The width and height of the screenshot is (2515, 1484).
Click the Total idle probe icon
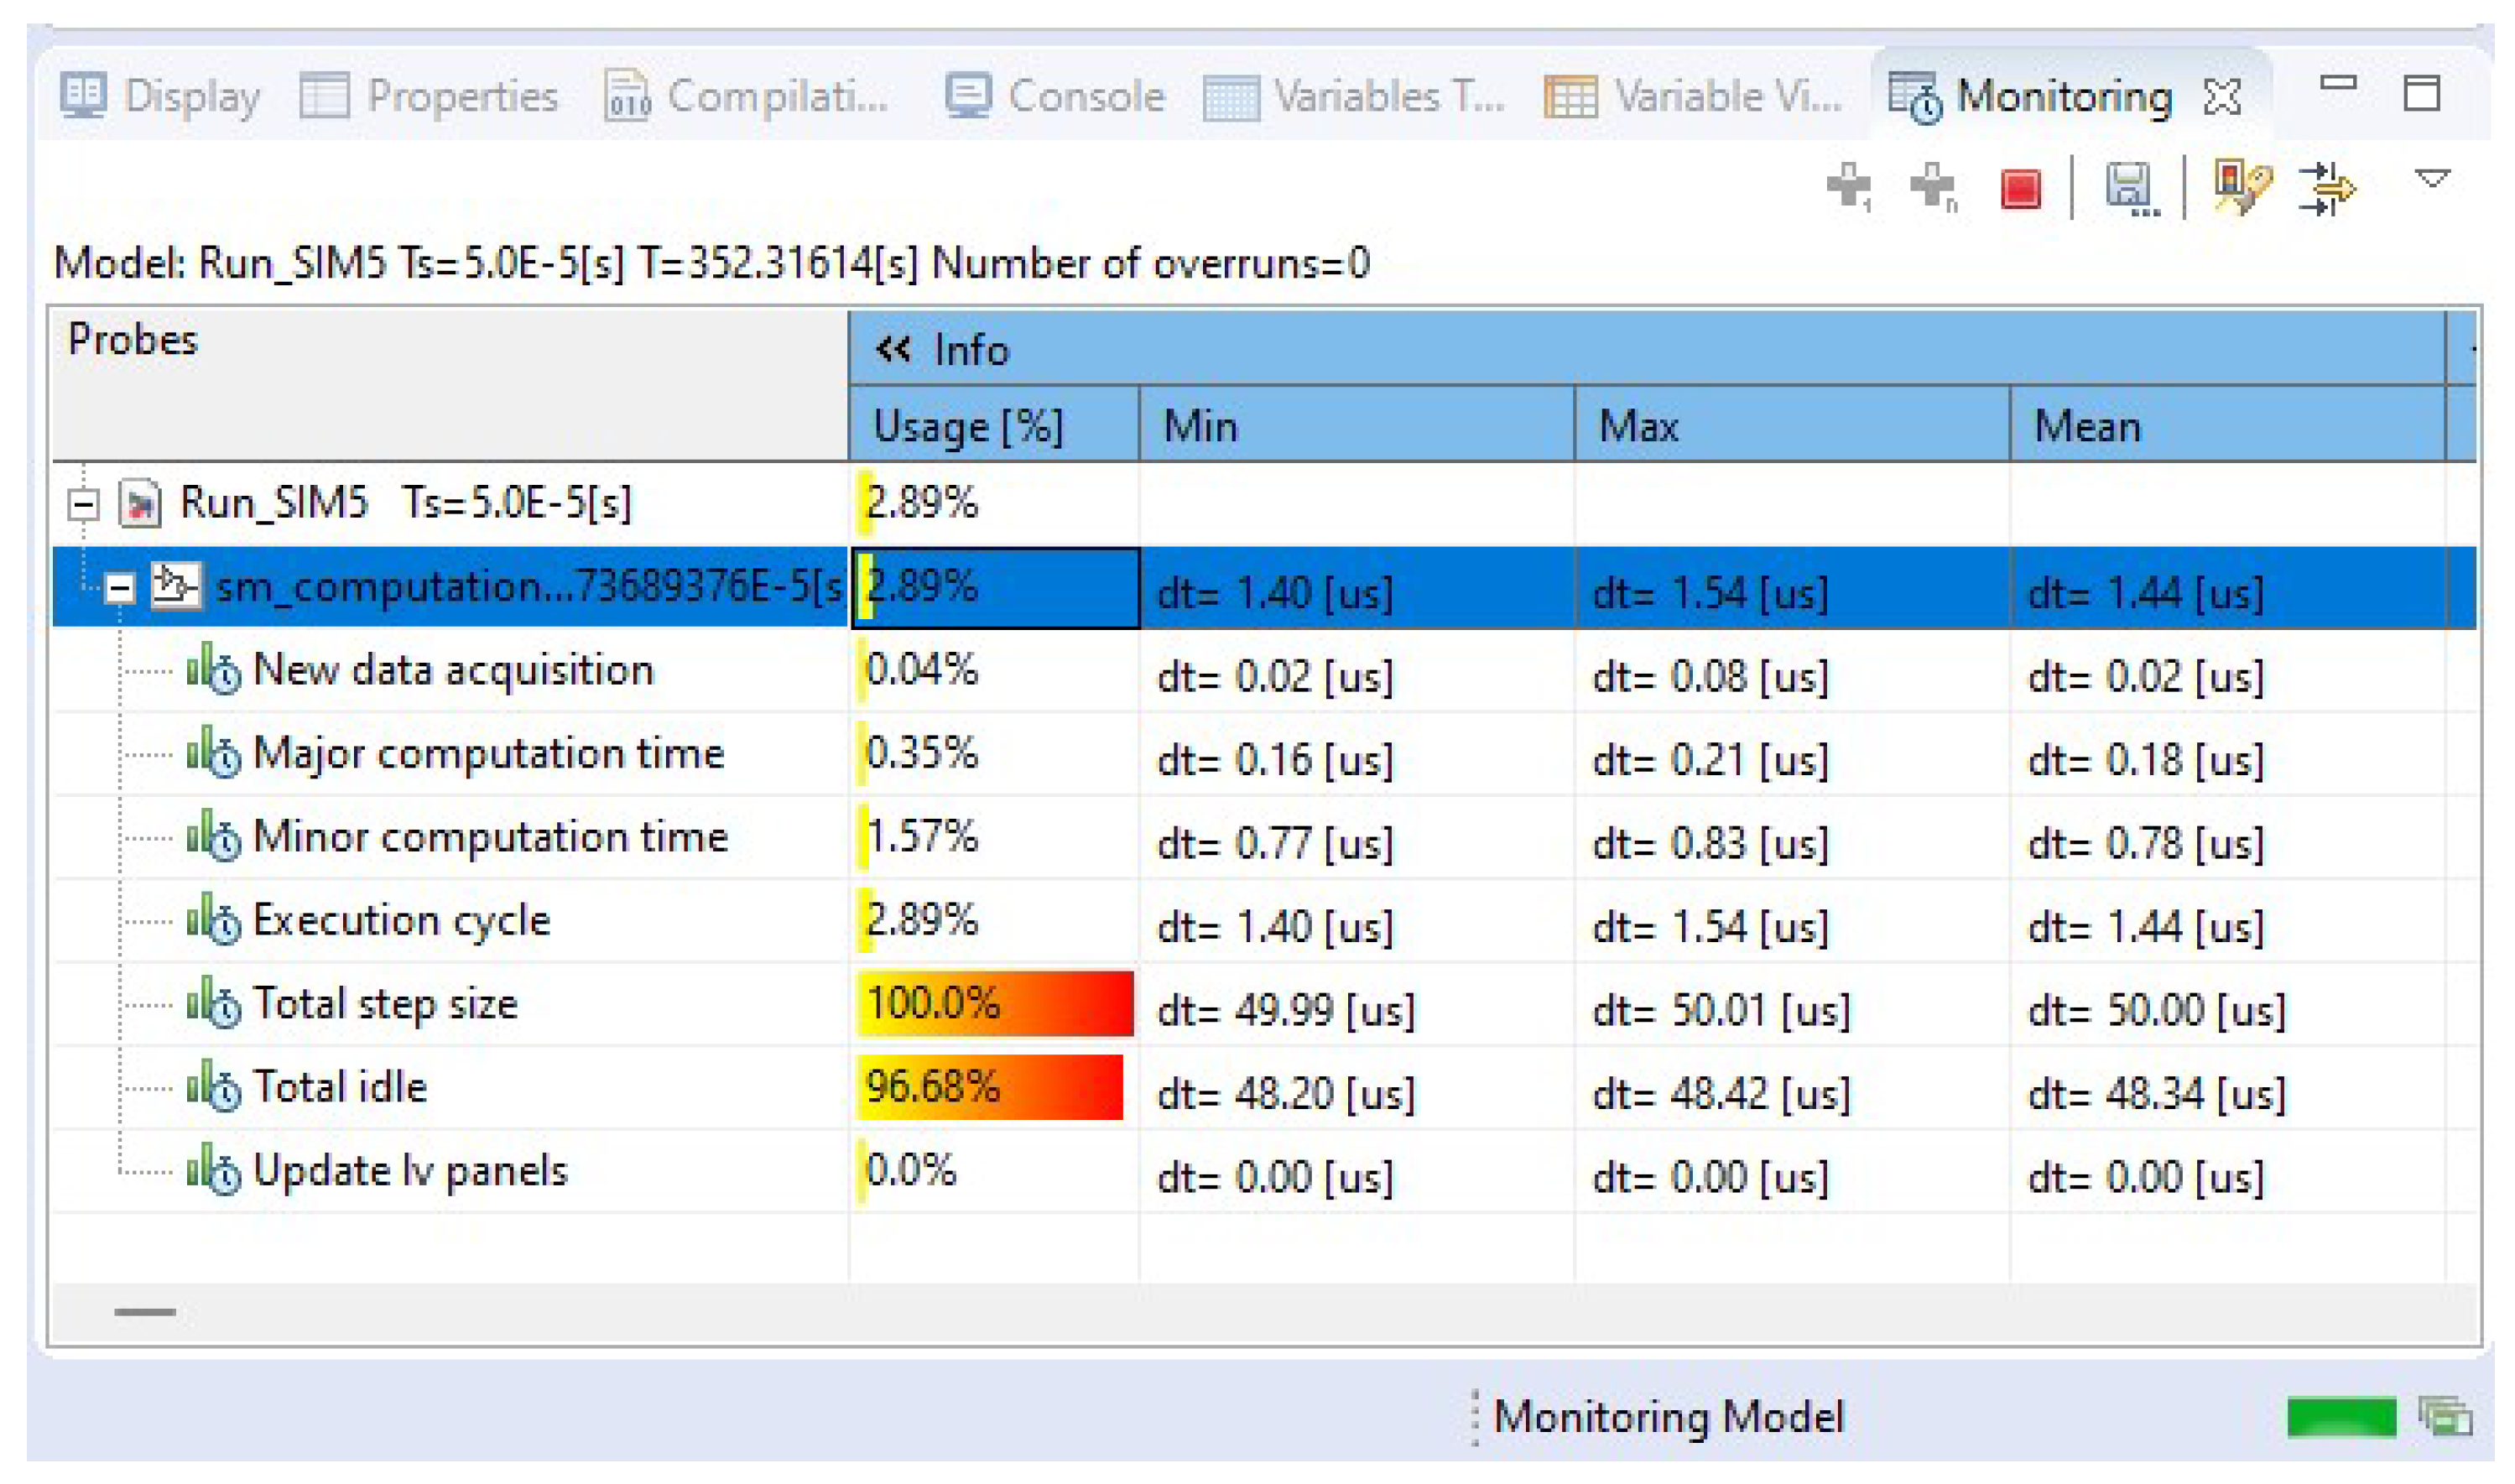click(213, 1087)
